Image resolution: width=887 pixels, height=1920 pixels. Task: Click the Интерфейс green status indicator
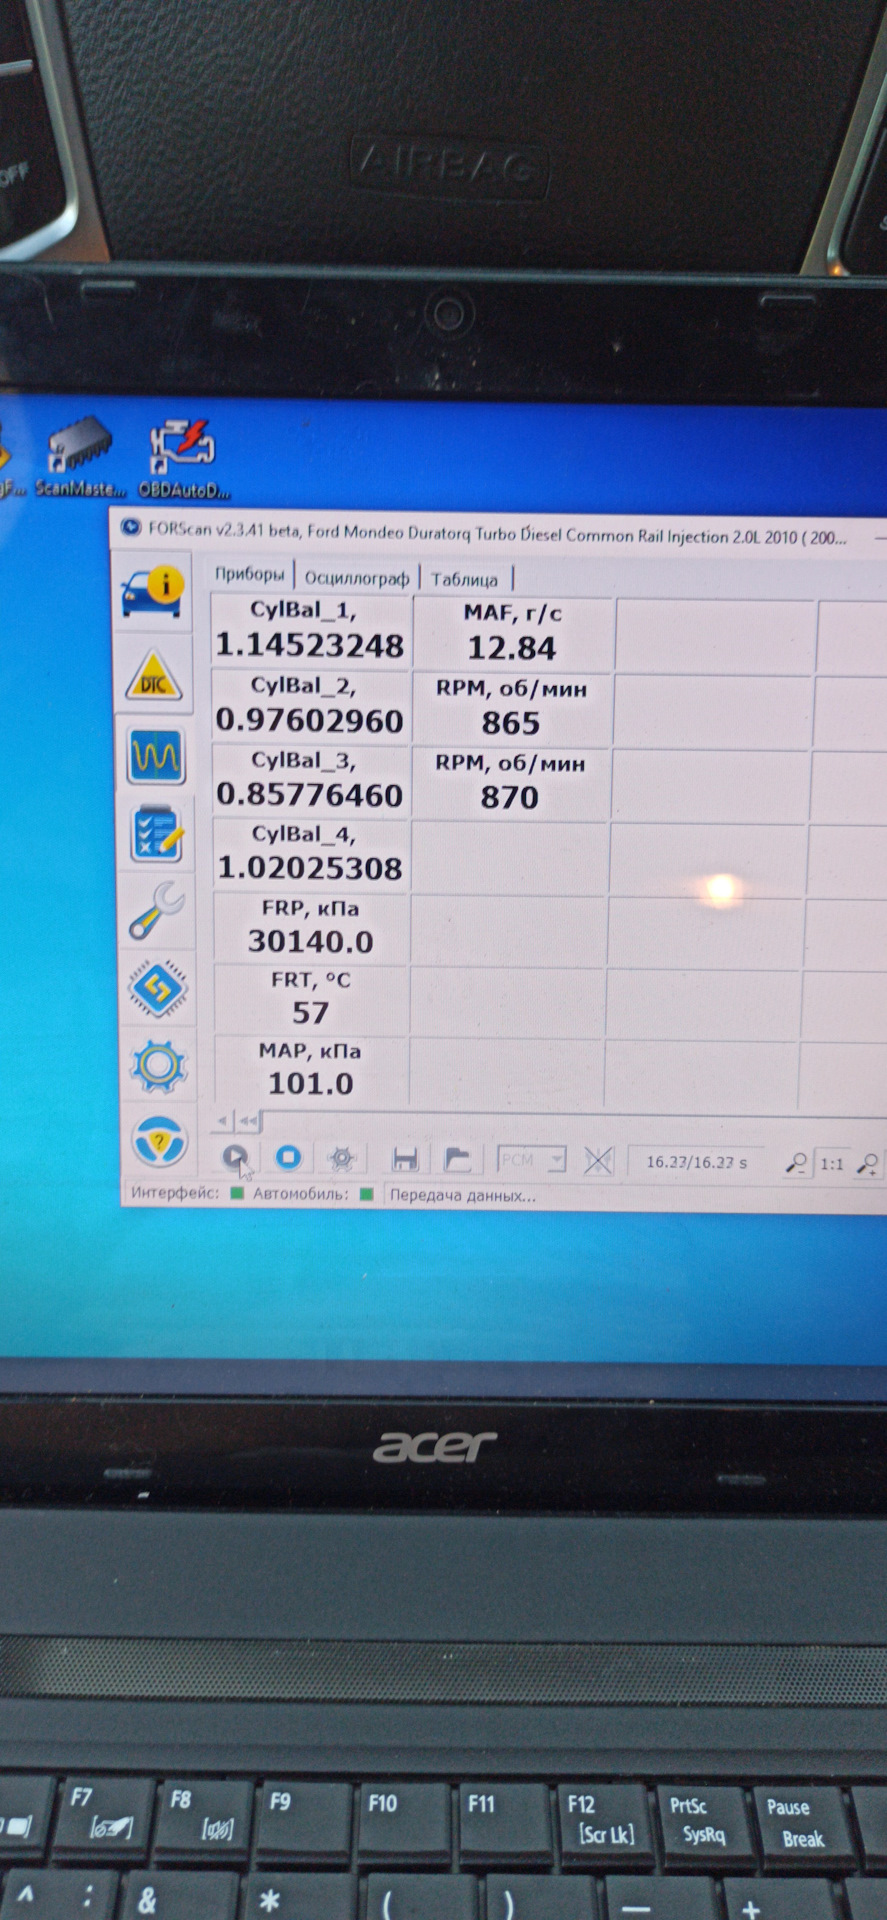pyautogui.click(x=237, y=1193)
